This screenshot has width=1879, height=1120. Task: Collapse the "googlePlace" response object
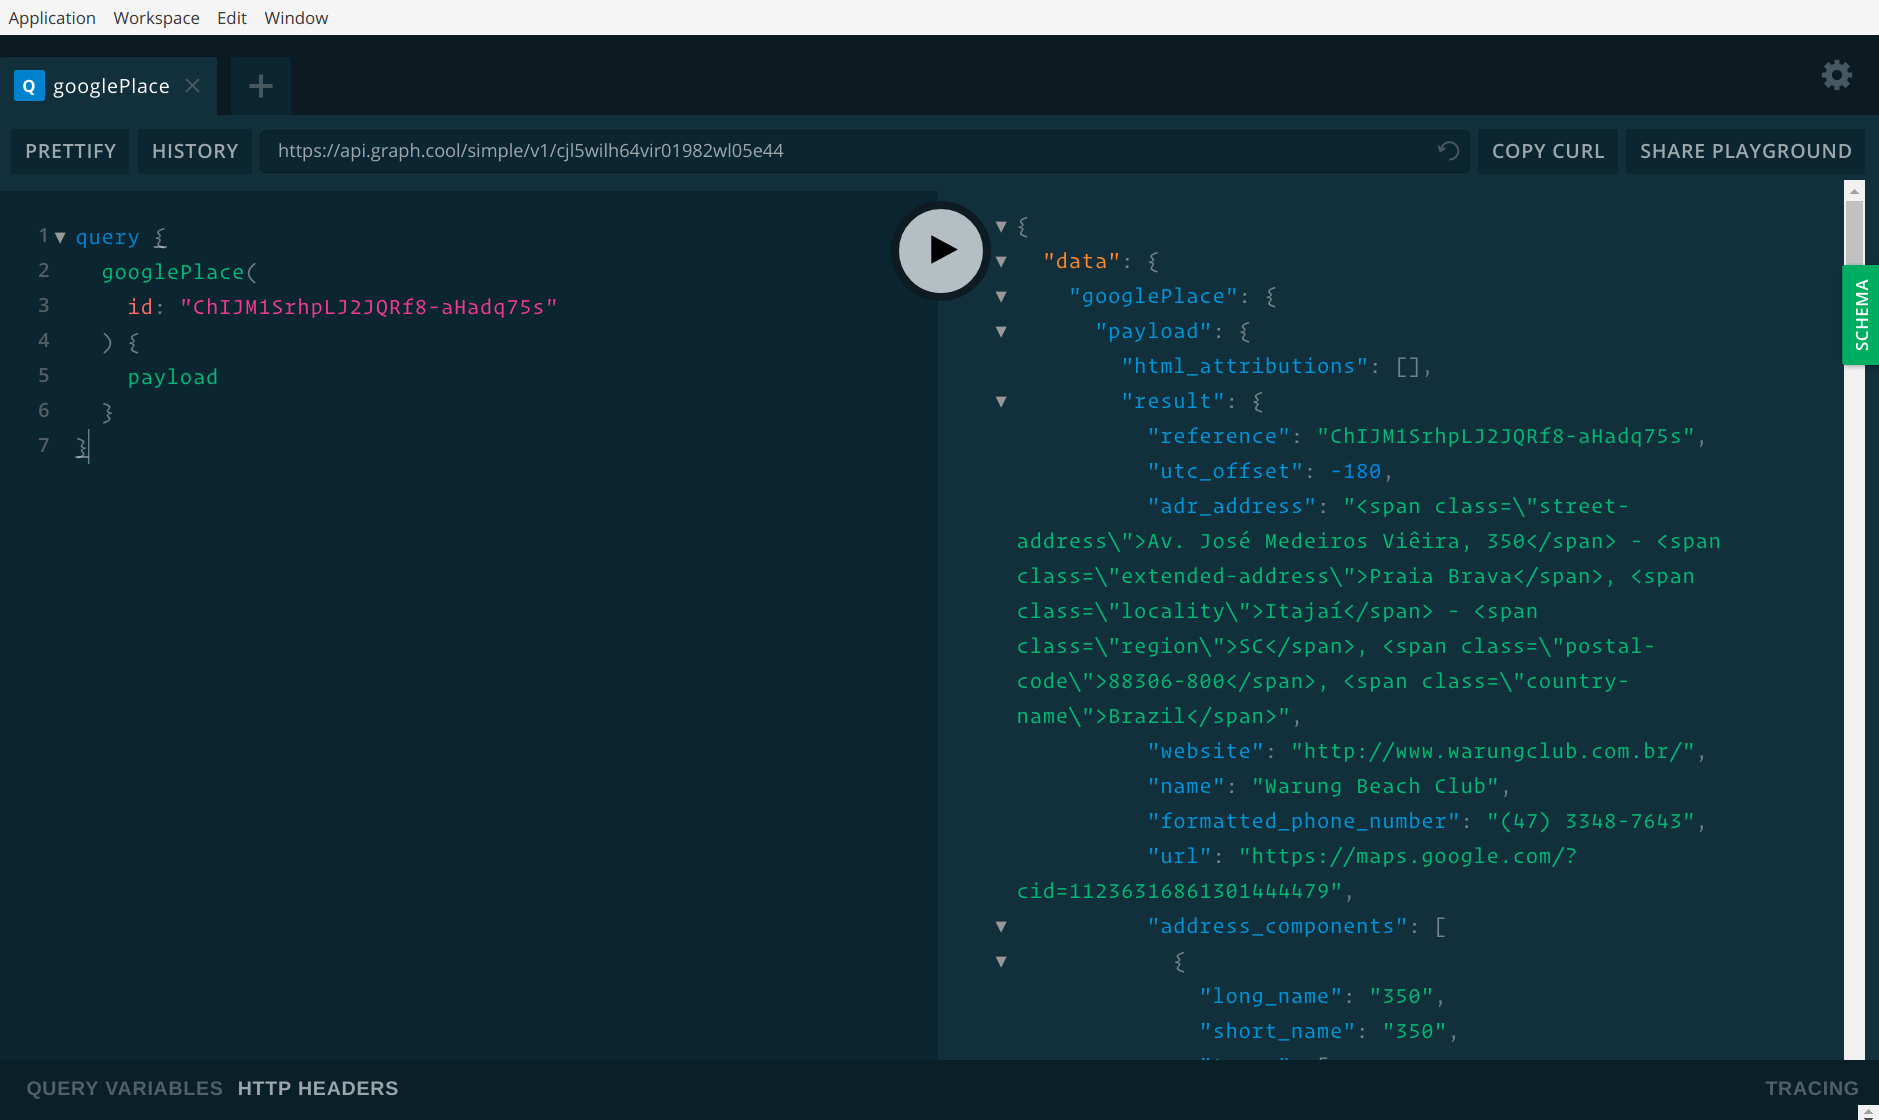[1001, 296]
